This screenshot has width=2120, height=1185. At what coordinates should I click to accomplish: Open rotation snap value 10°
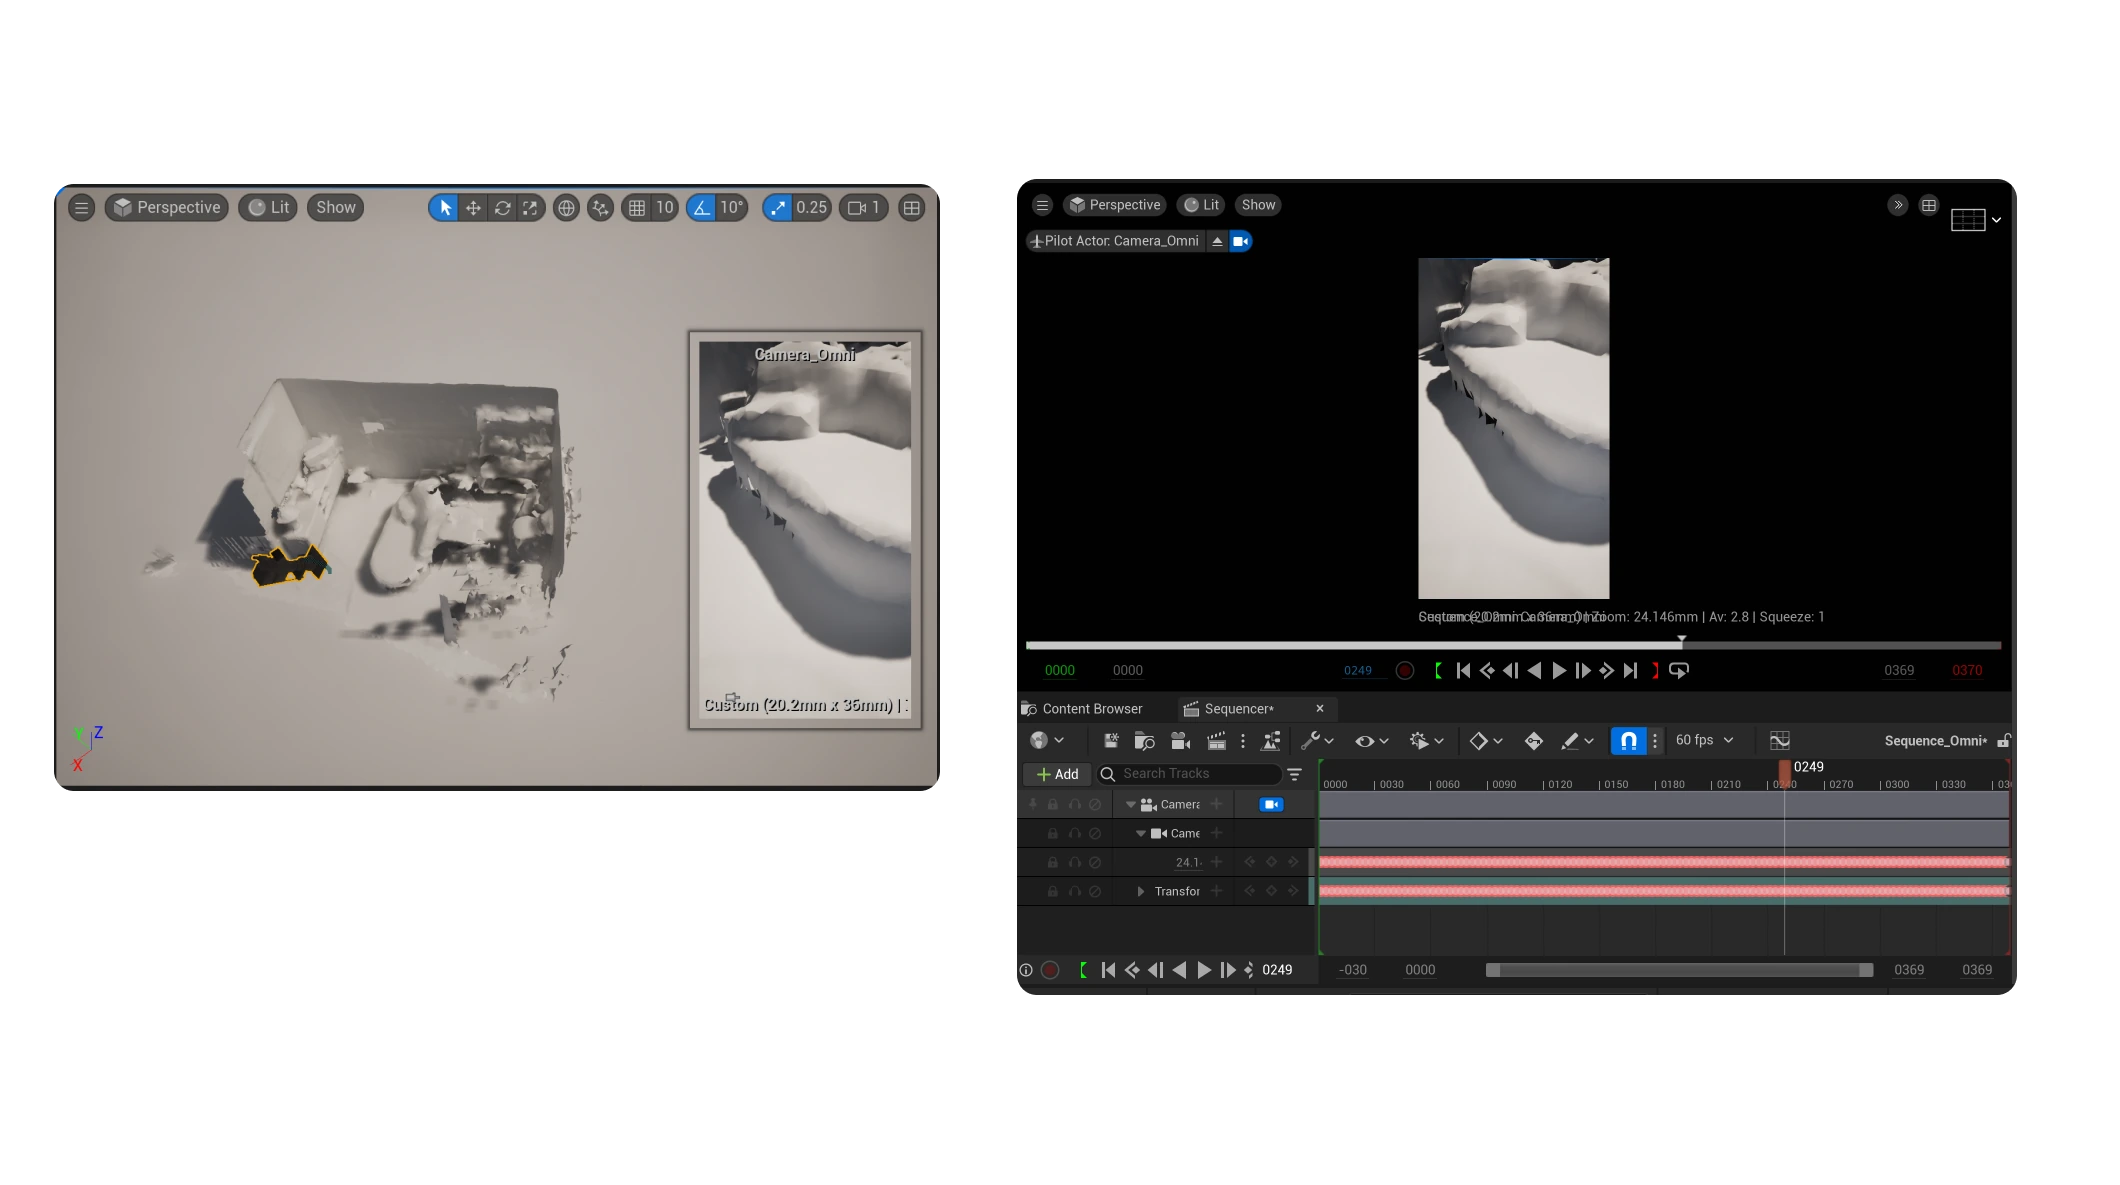732,208
